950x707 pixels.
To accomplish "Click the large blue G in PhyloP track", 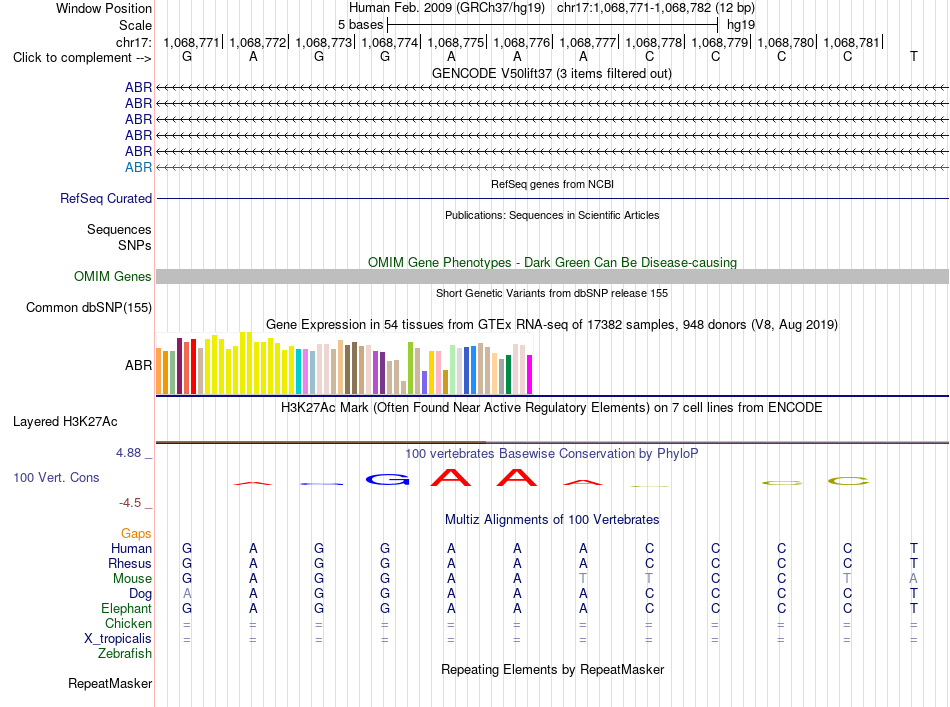I will [x=388, y=480].
